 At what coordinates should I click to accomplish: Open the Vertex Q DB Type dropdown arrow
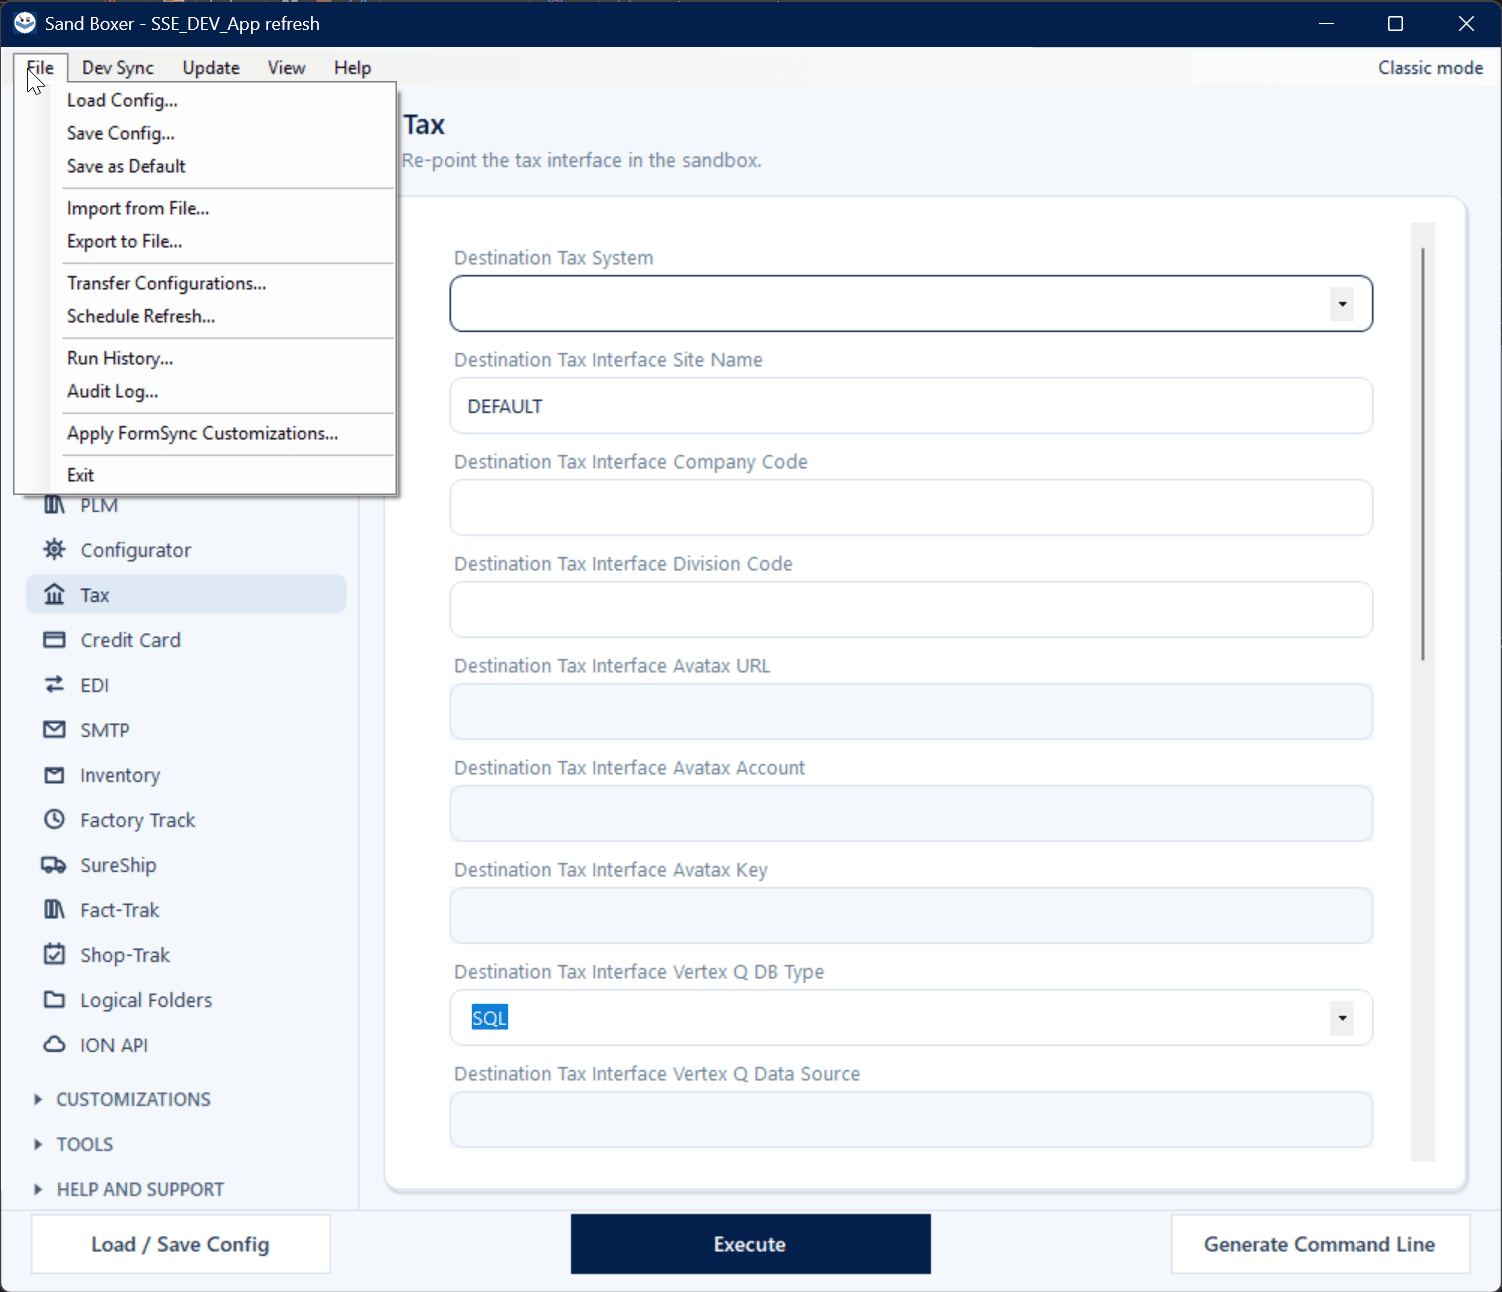[x=1342, y=1018]
